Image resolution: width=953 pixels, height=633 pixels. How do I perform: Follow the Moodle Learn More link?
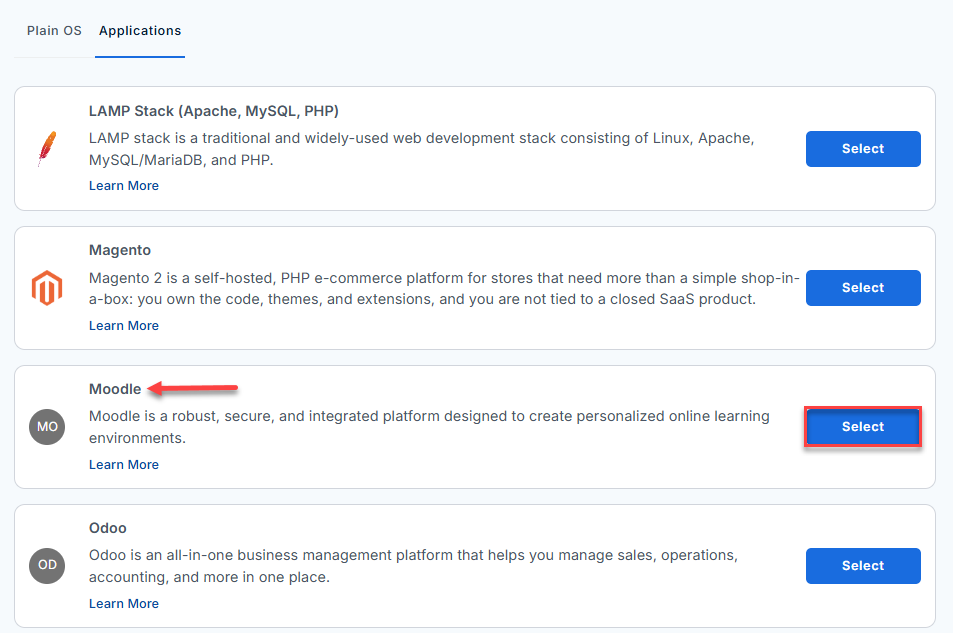coord(124,465)
